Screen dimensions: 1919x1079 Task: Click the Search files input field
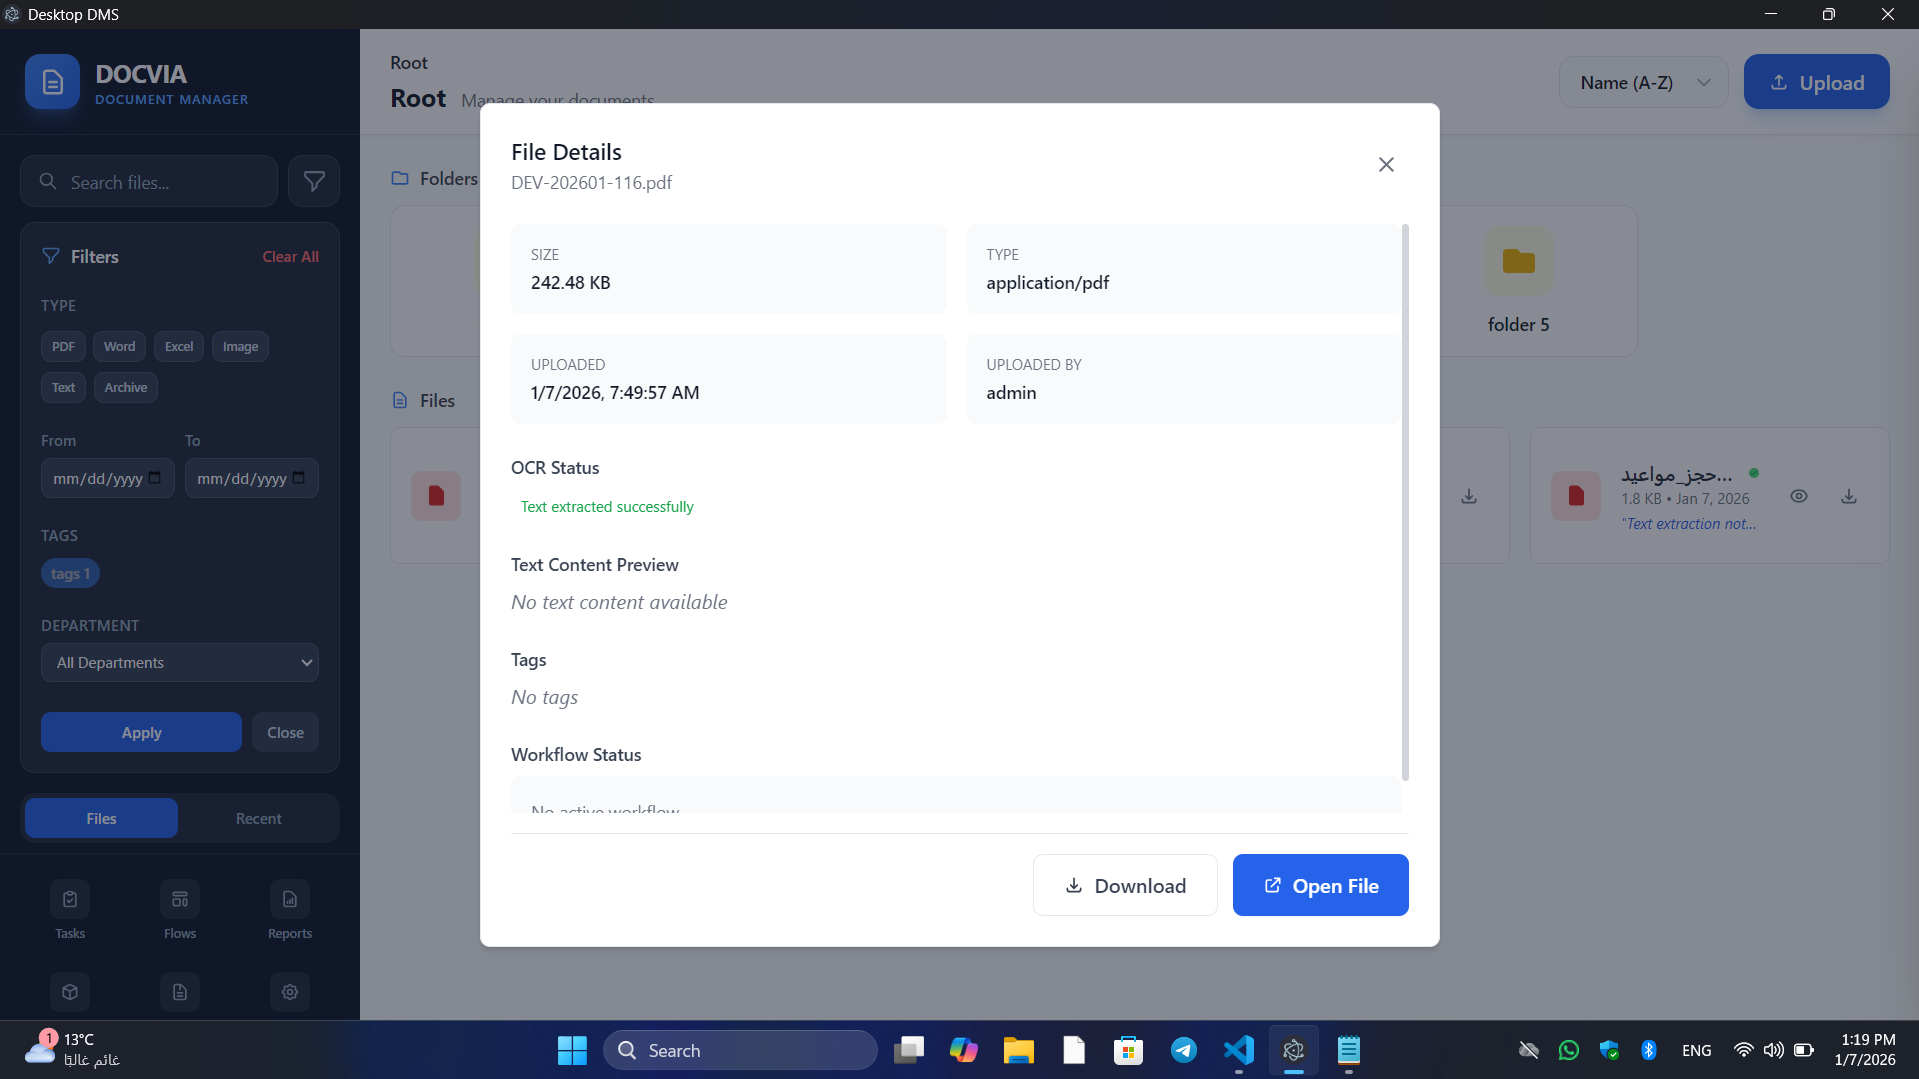tap(149, 181)
